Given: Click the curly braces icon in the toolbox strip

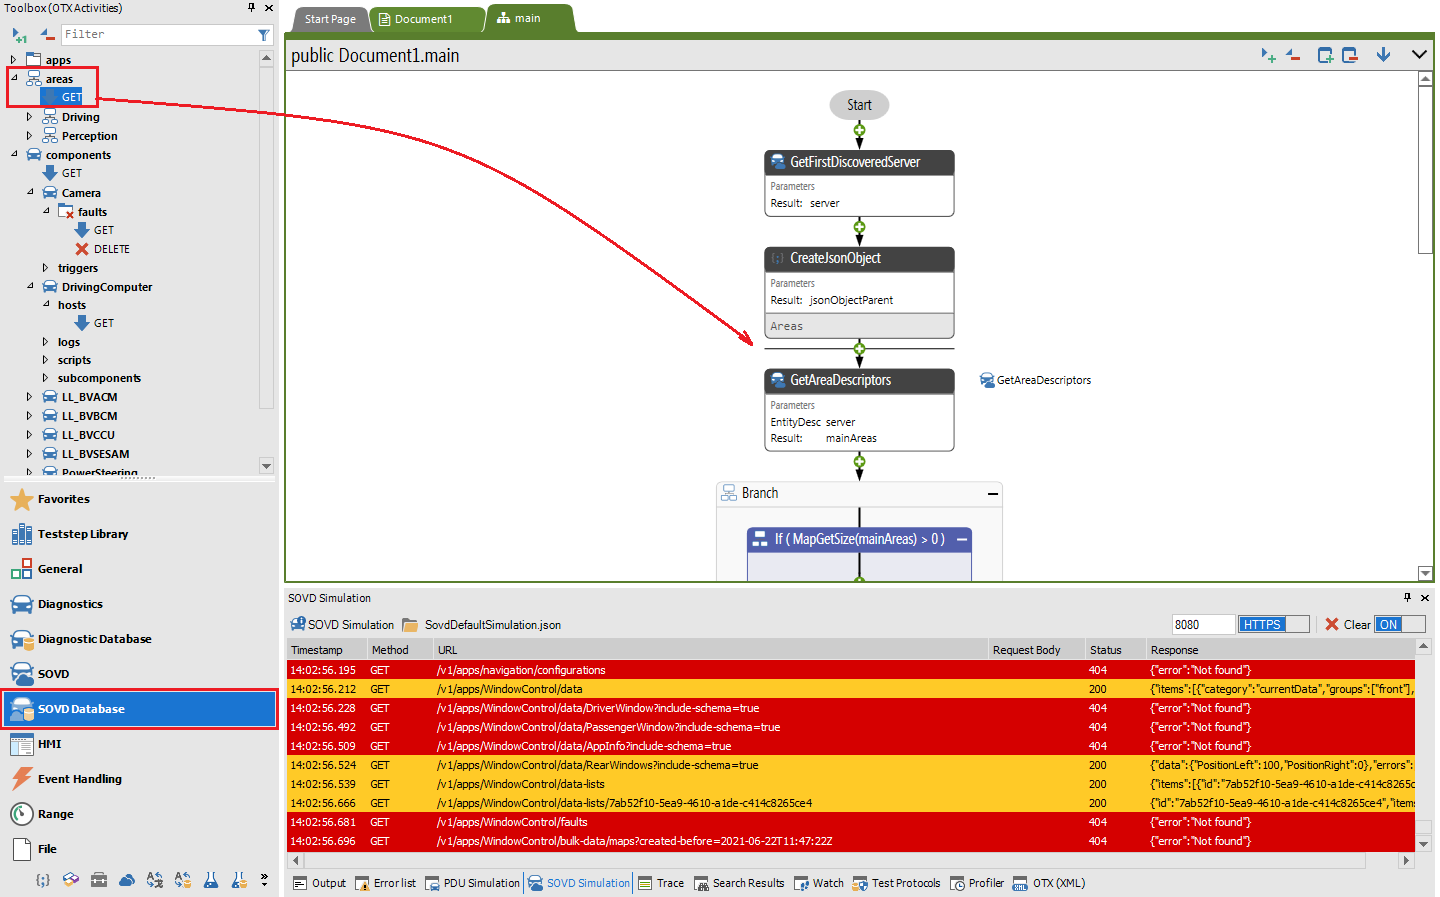Looking at the screenshot, I should click(43, 880).
